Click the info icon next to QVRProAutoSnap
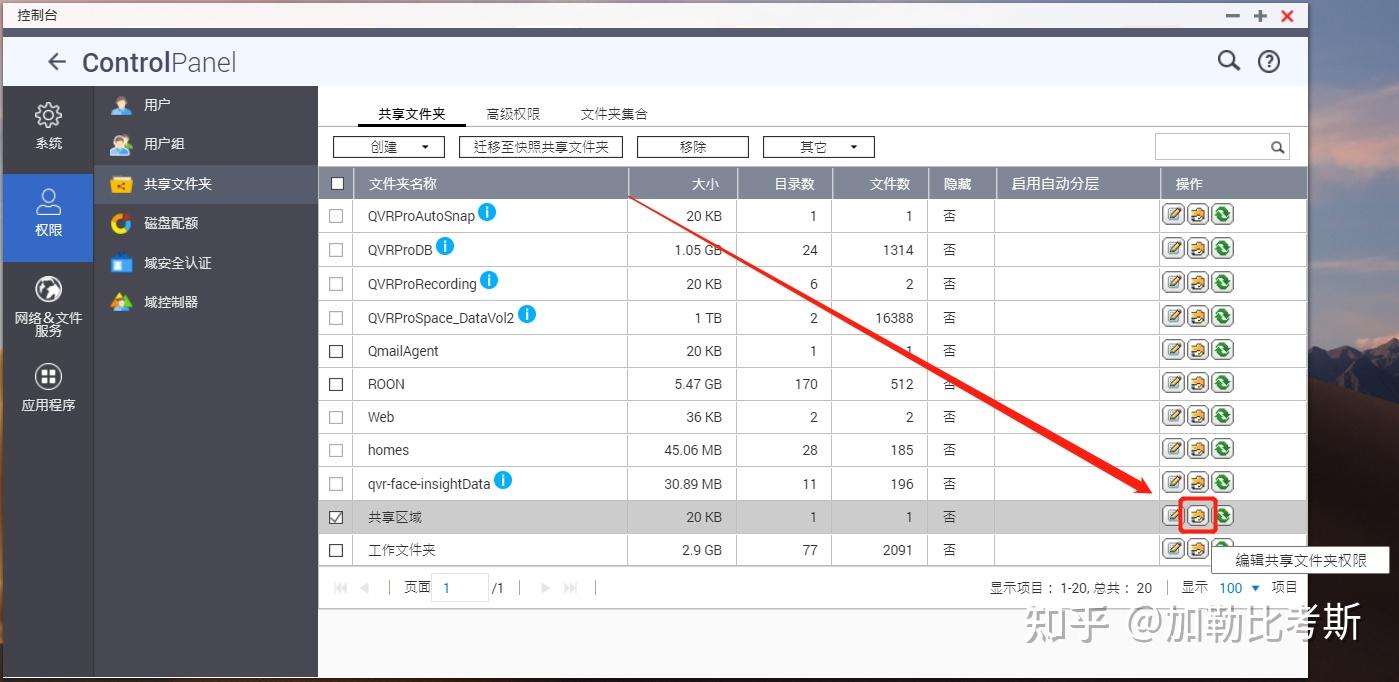This screenshot has height=682, width=1399. [485, 209]
